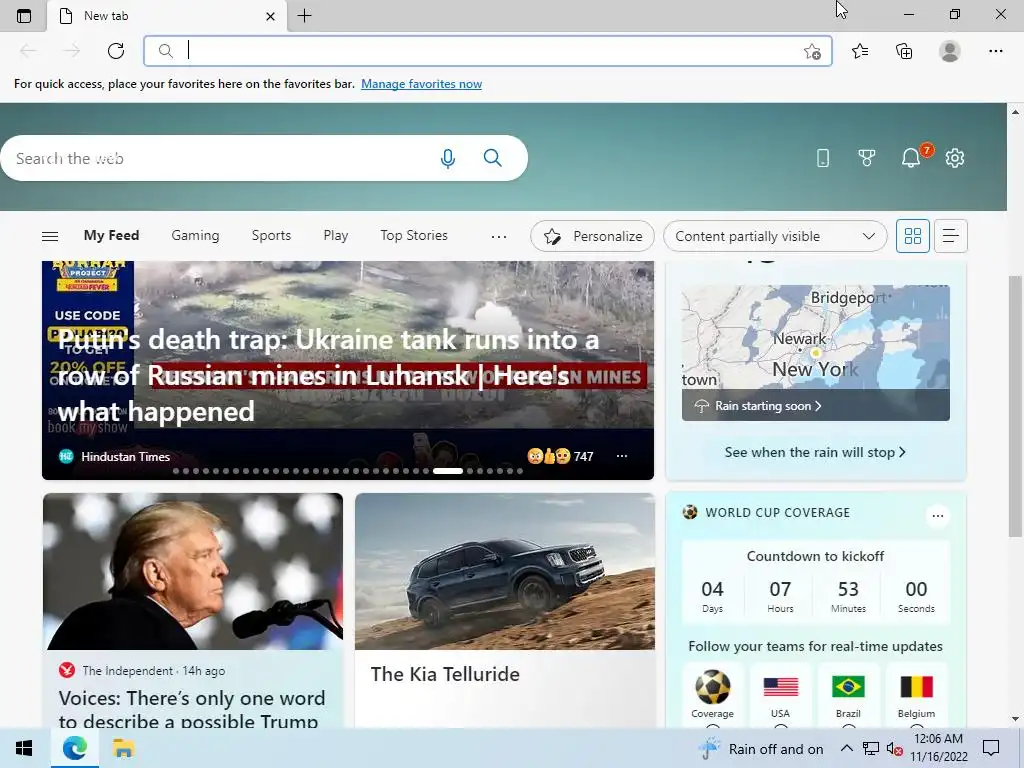Screen dimensions: 1024x768
Task: Click the browser forward arrow
Action: pos(72,51)
